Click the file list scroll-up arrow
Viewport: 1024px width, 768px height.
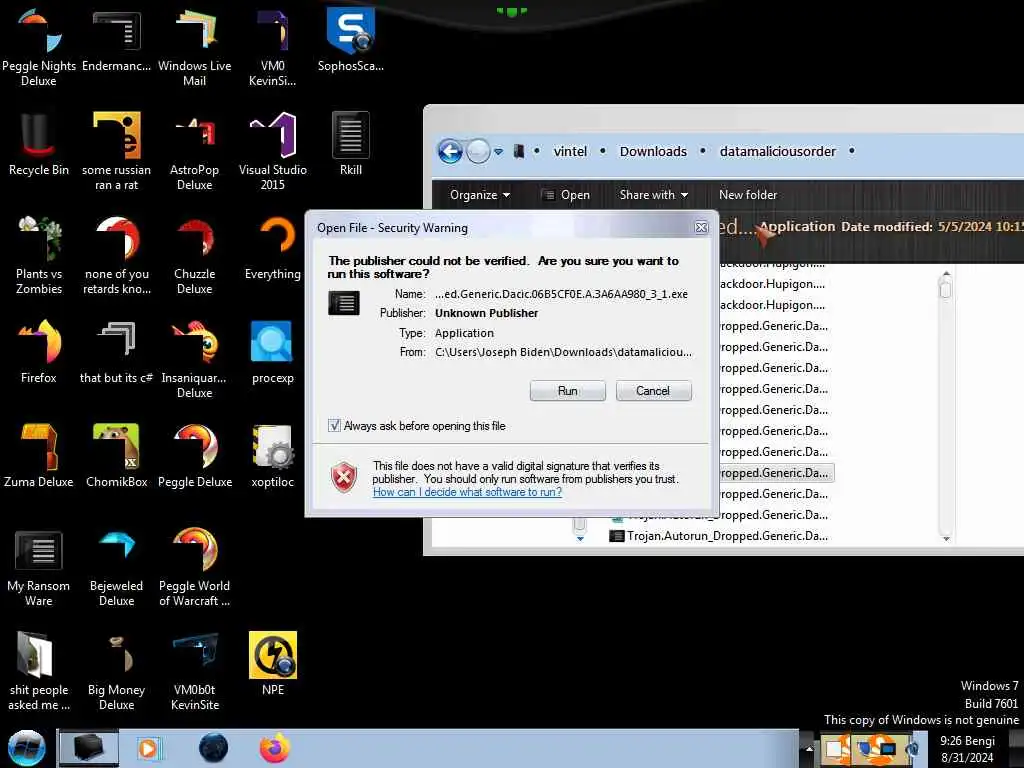tap(946, 273)
